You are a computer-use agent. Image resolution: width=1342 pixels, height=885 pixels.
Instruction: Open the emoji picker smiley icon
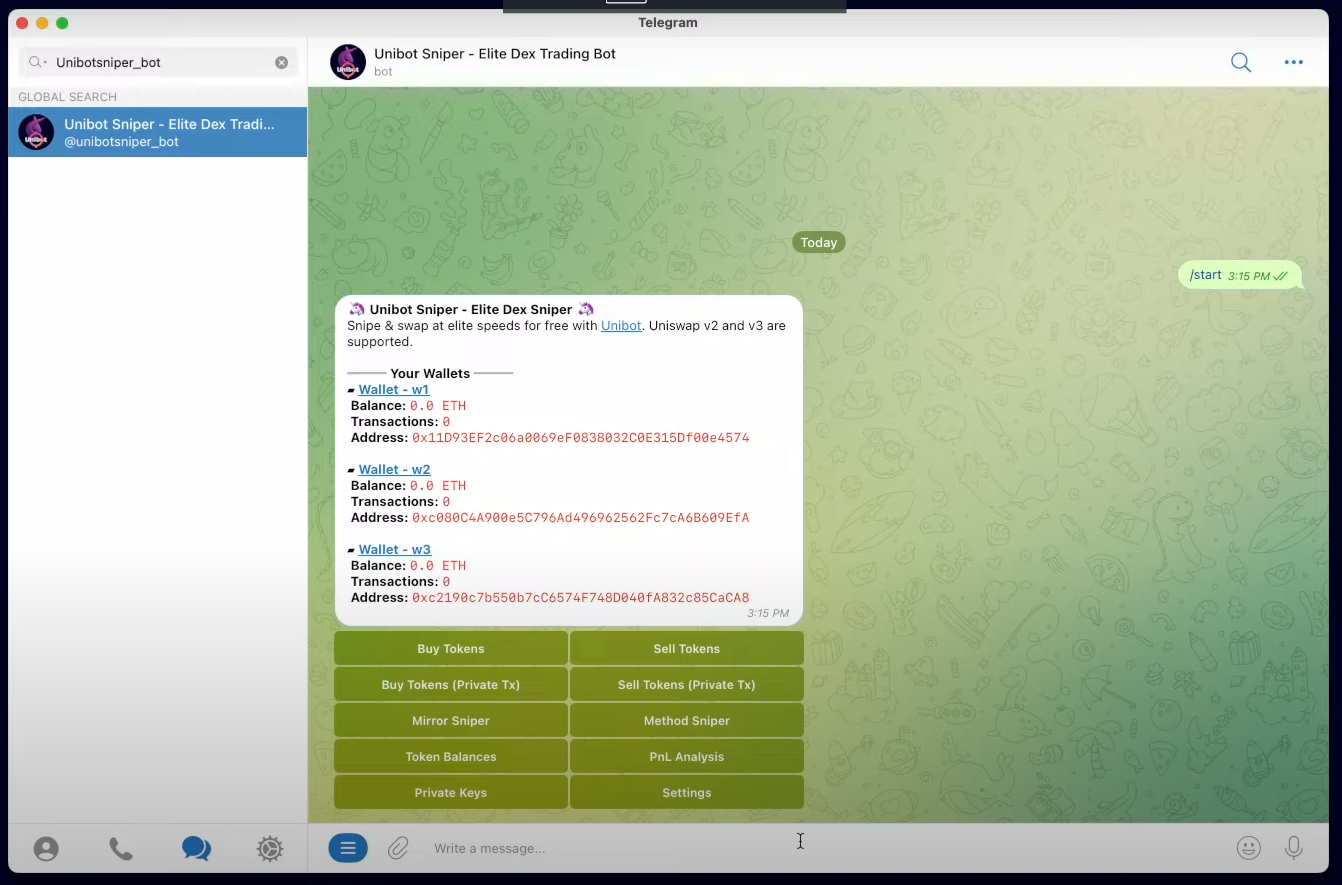(1249, 848)
